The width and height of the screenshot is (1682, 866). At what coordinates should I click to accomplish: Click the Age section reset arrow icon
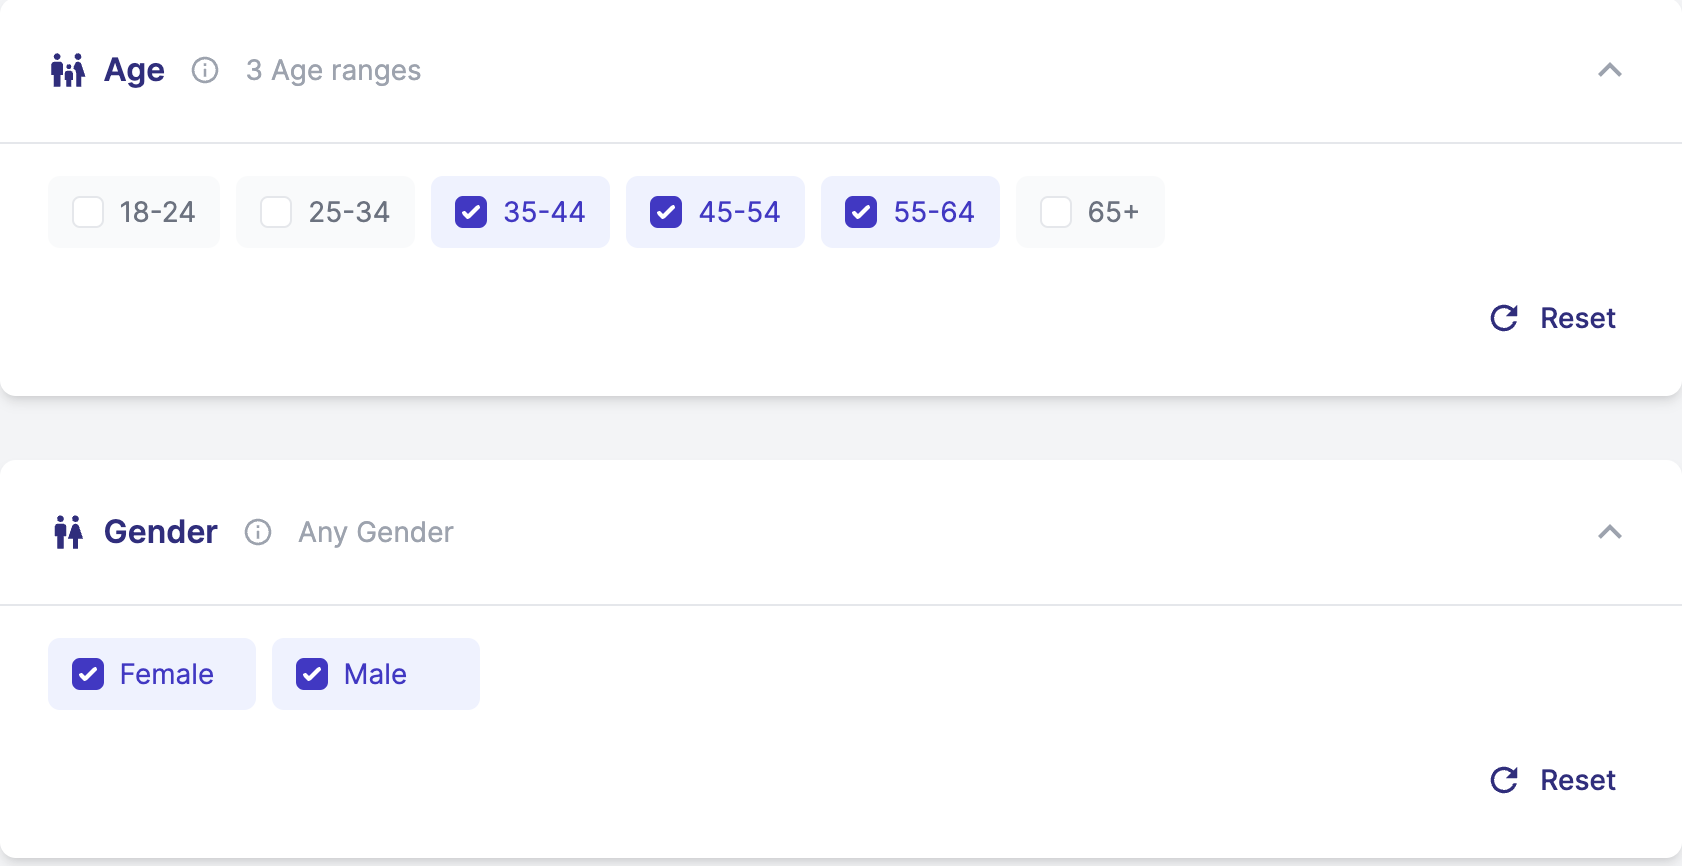tap(1504, 318)
